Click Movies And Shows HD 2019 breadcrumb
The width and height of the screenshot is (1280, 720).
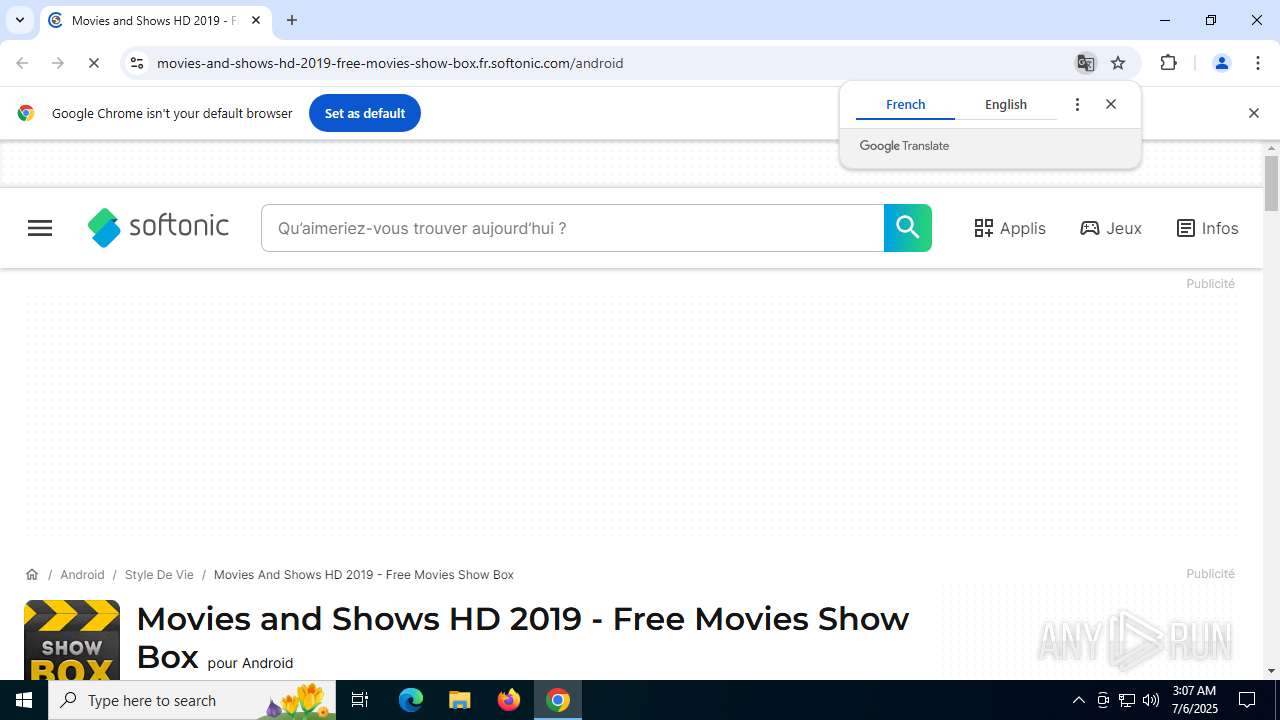(x=364, y=575)
